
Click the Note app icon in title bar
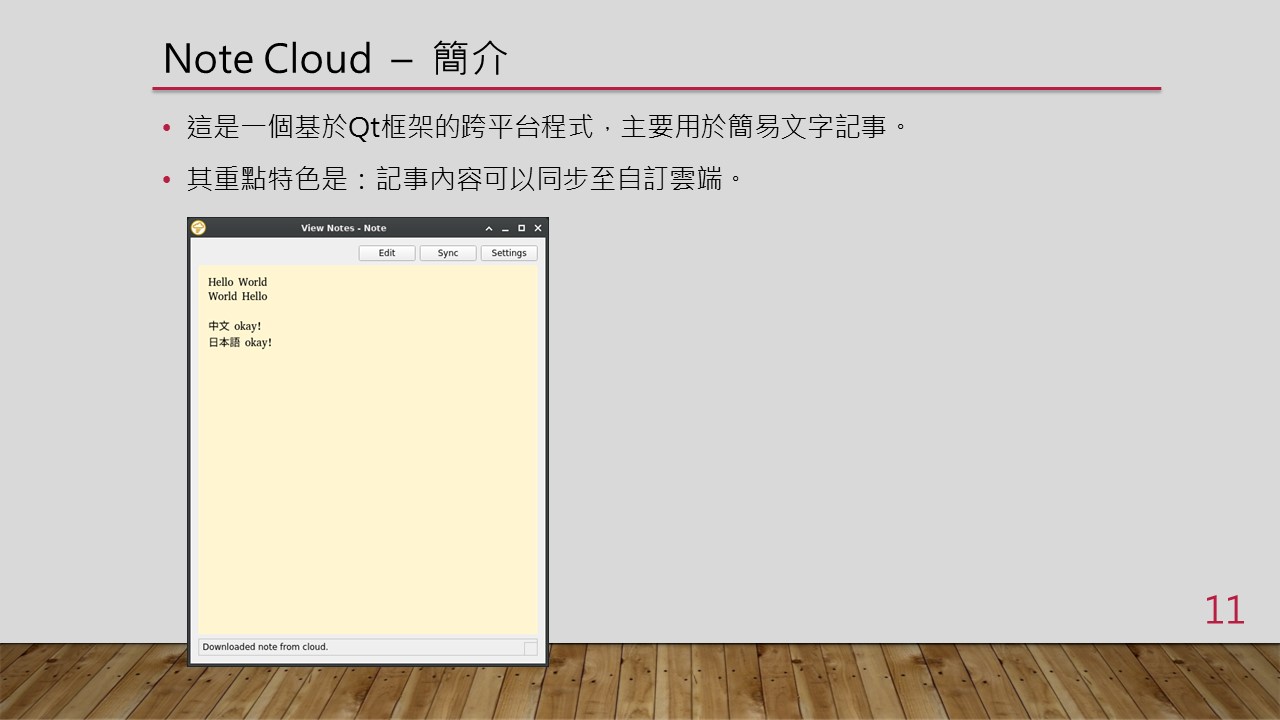click(198, 228)
